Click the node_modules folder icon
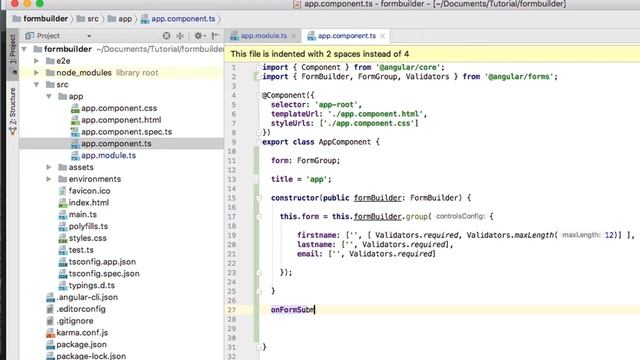Viewport: 640px width, 360px height. pos(50,73)
